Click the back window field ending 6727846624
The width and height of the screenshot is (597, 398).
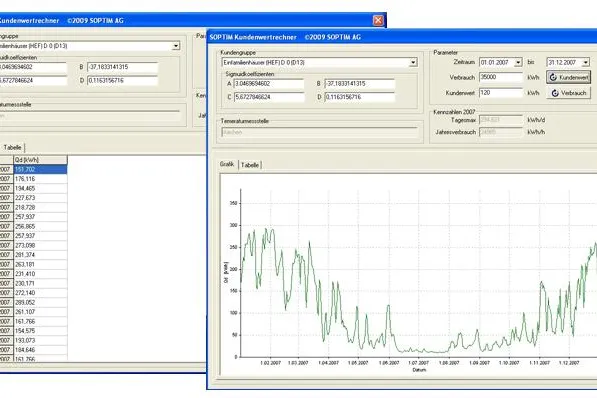coord(33,81)
